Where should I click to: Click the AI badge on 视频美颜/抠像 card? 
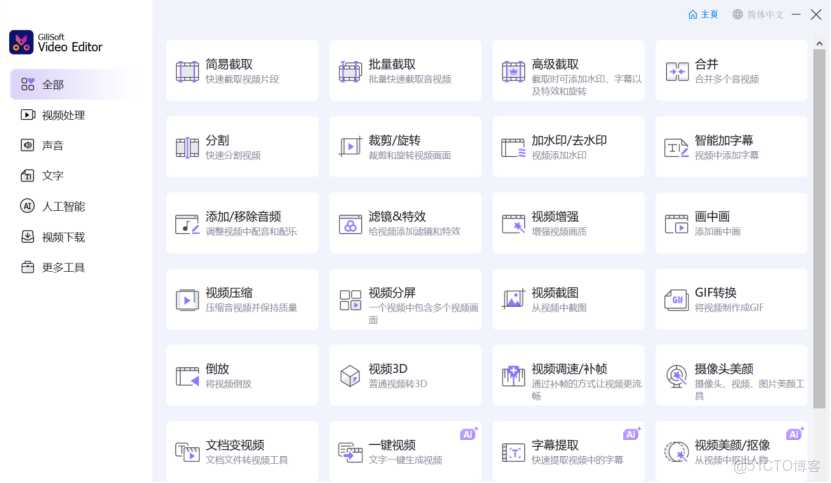click(x=795, y=434)
